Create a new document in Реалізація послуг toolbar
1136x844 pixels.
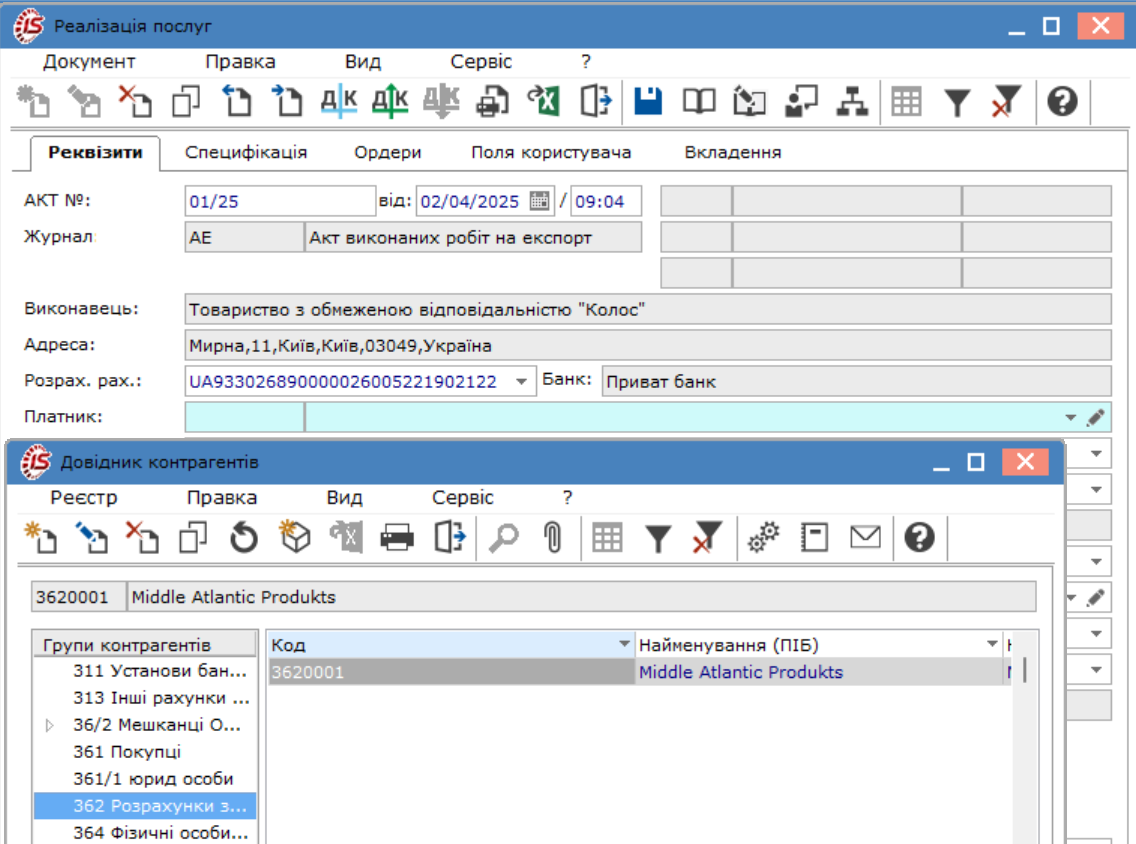click(x=33, y=101)
